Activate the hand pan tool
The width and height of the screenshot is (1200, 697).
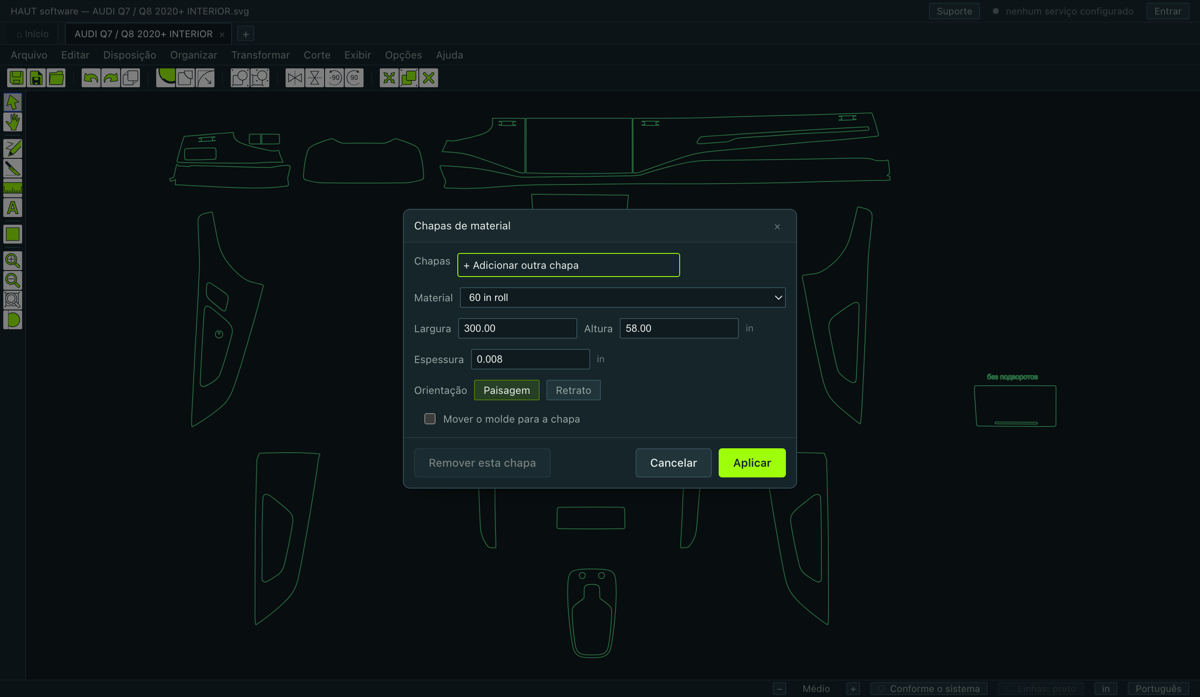[x=12, y=122]
